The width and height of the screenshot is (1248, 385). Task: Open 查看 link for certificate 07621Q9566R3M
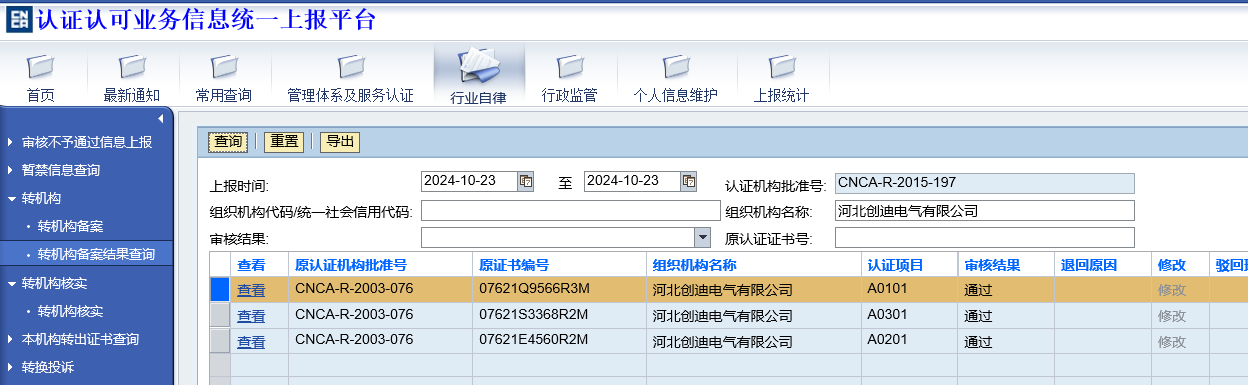[251, 290]
